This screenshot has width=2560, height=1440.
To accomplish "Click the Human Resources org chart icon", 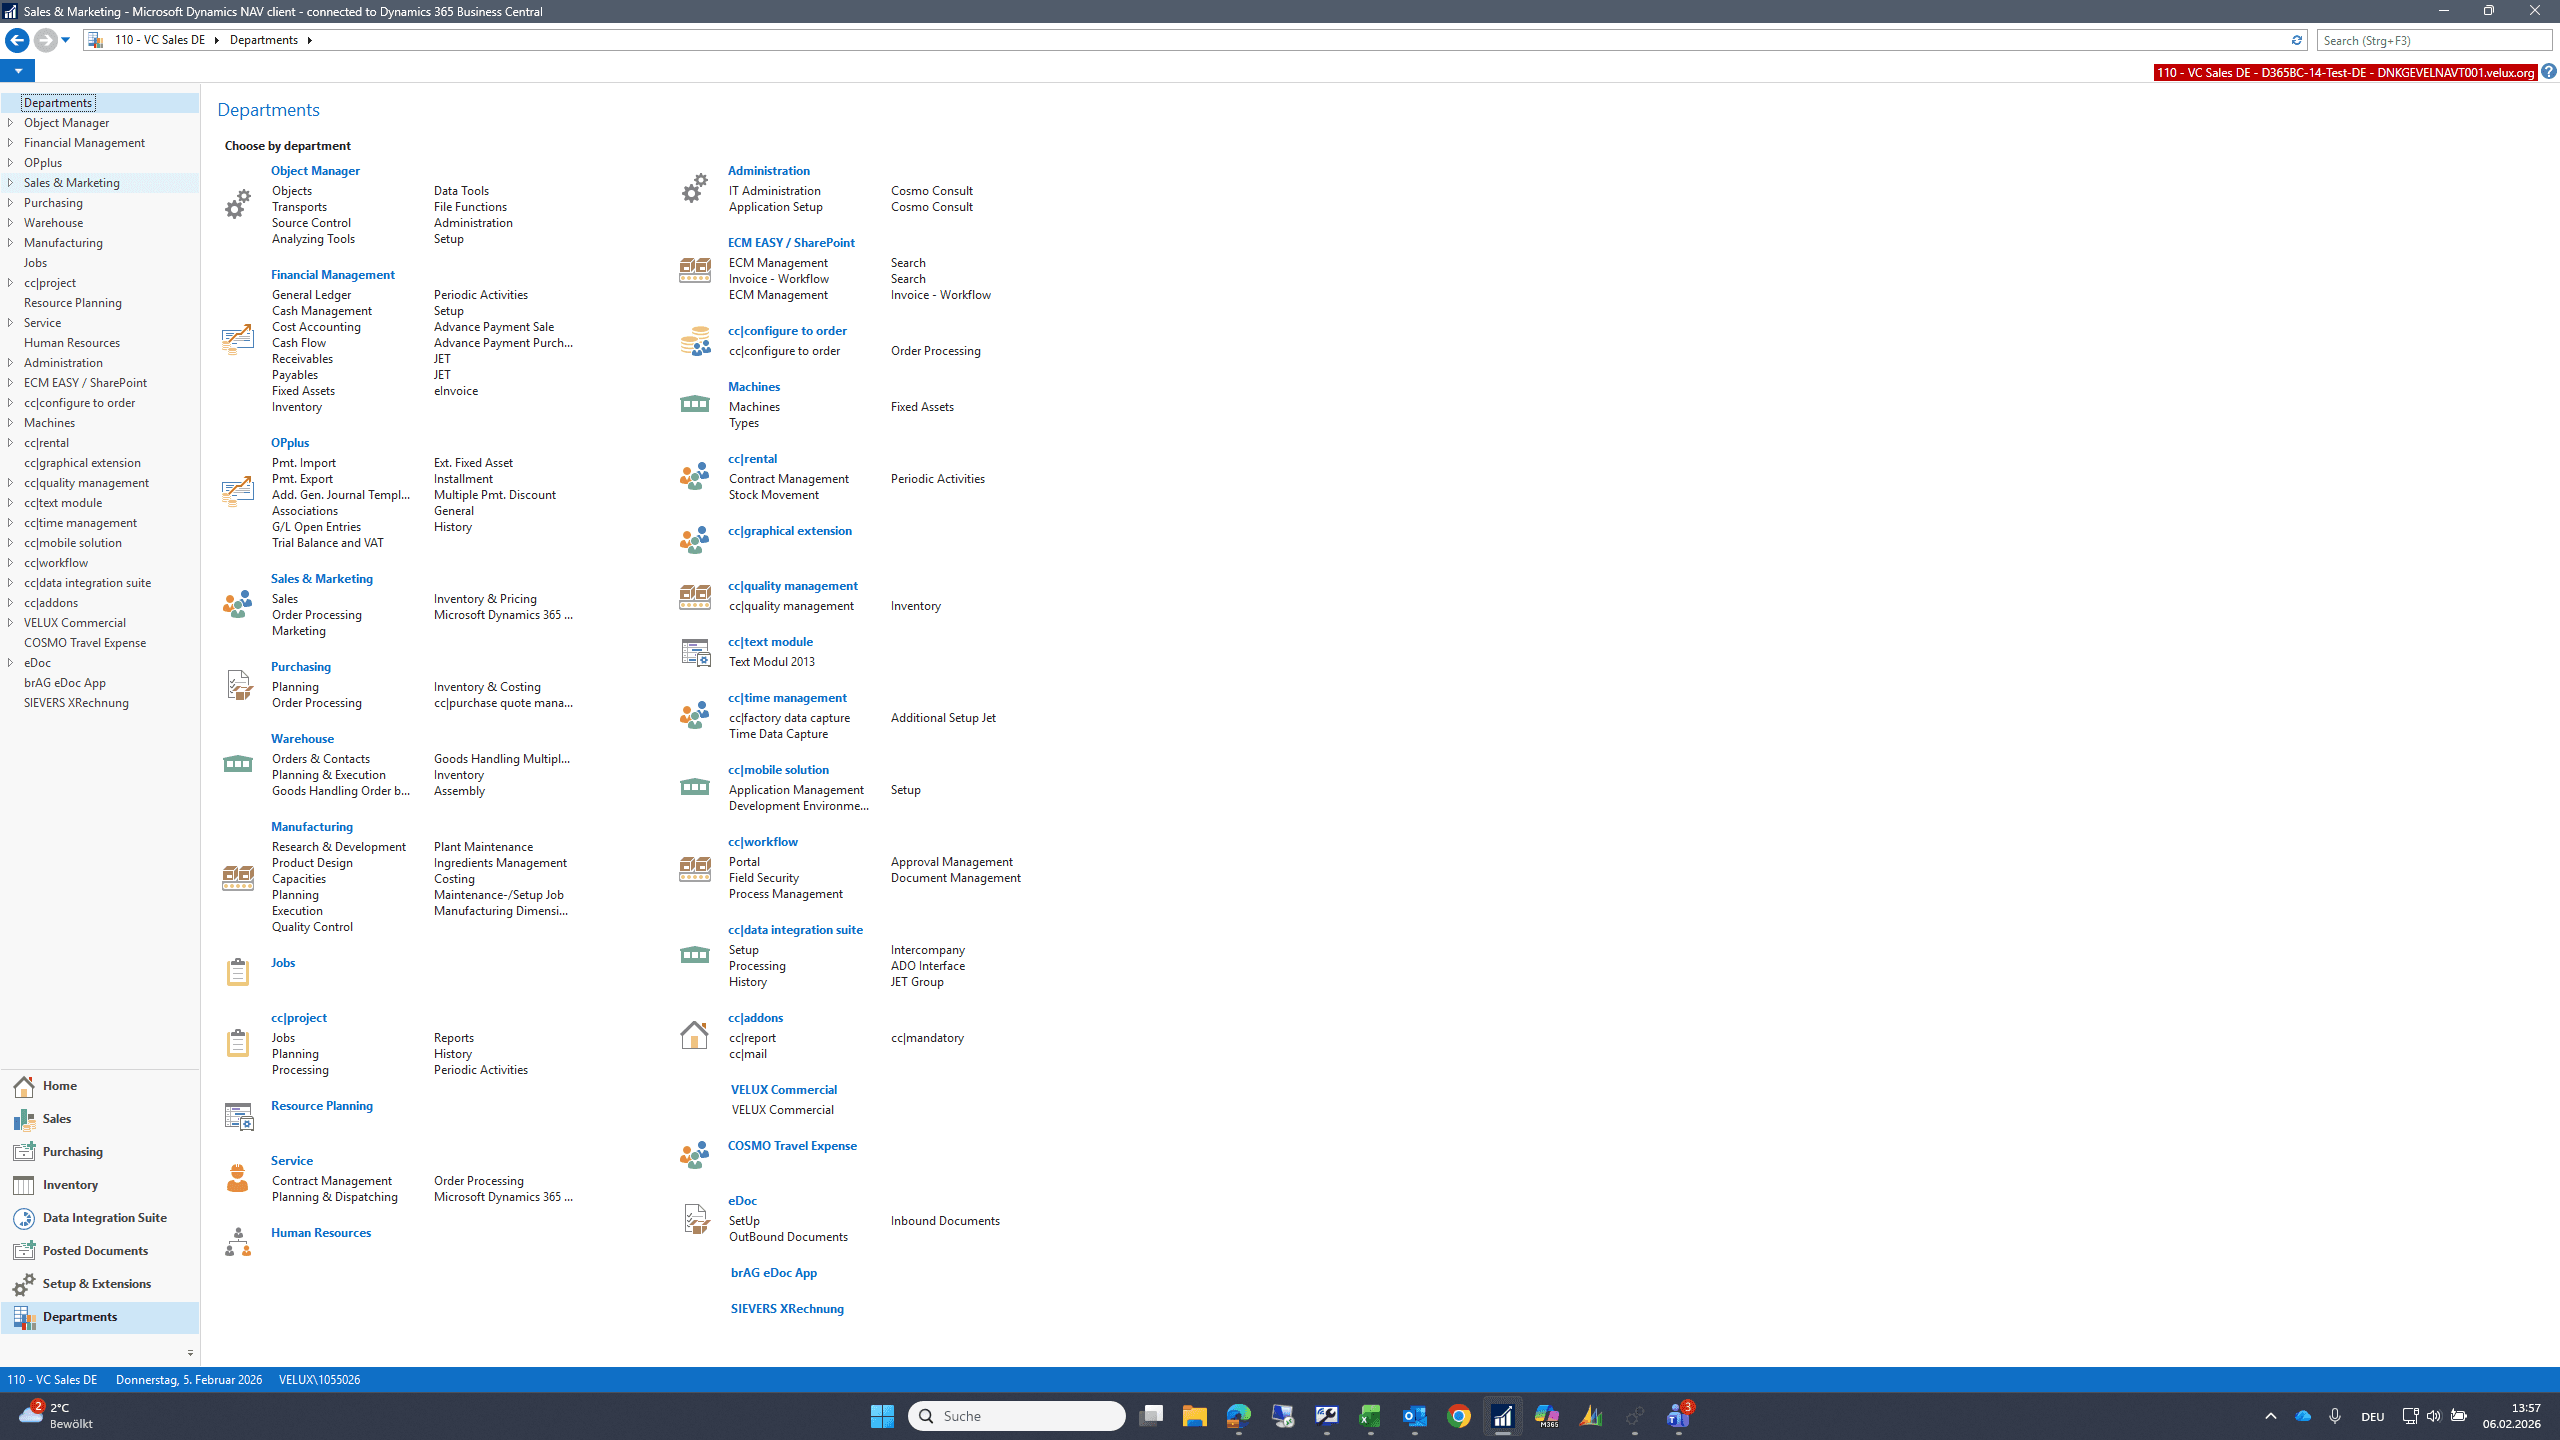I will pos(238,1242).
